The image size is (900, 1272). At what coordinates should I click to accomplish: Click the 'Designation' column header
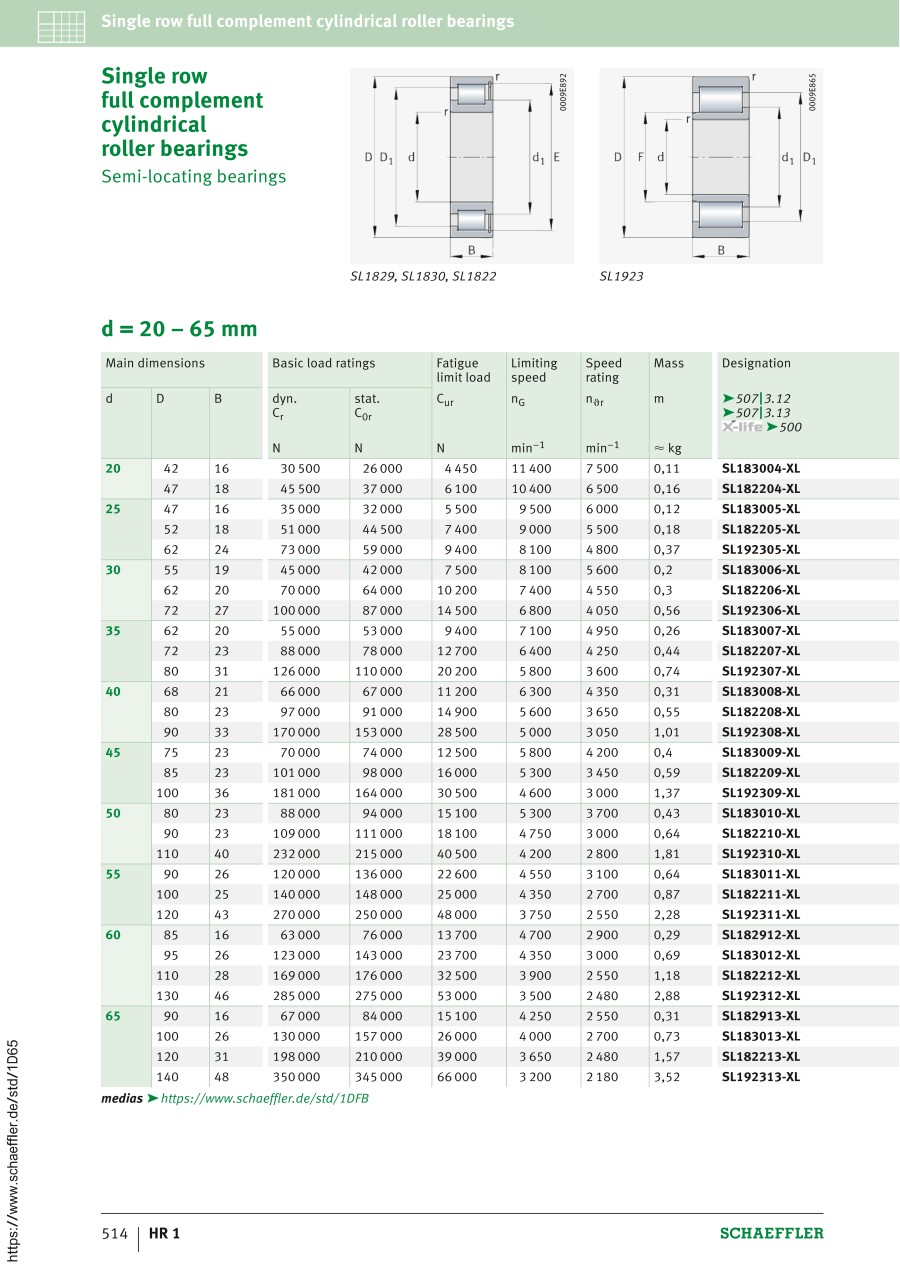coord(756,363)
